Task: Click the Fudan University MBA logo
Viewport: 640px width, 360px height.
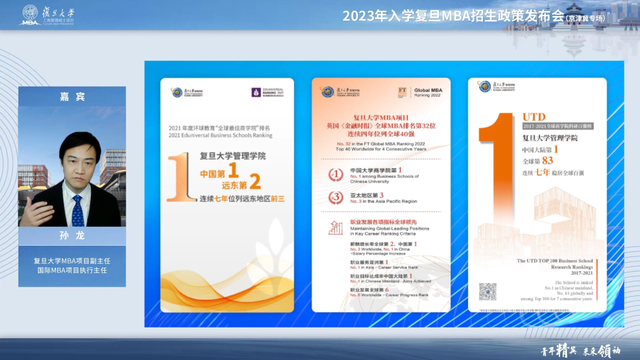Action: coord(47,15)
